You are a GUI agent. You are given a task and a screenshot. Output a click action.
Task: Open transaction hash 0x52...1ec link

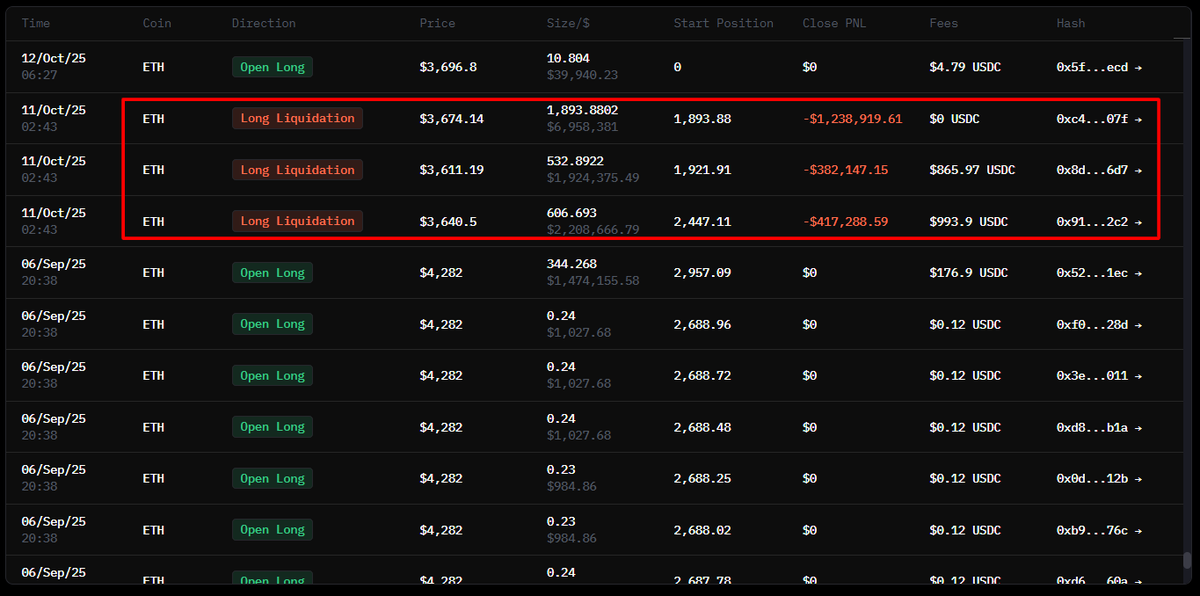pos(1098,273)
